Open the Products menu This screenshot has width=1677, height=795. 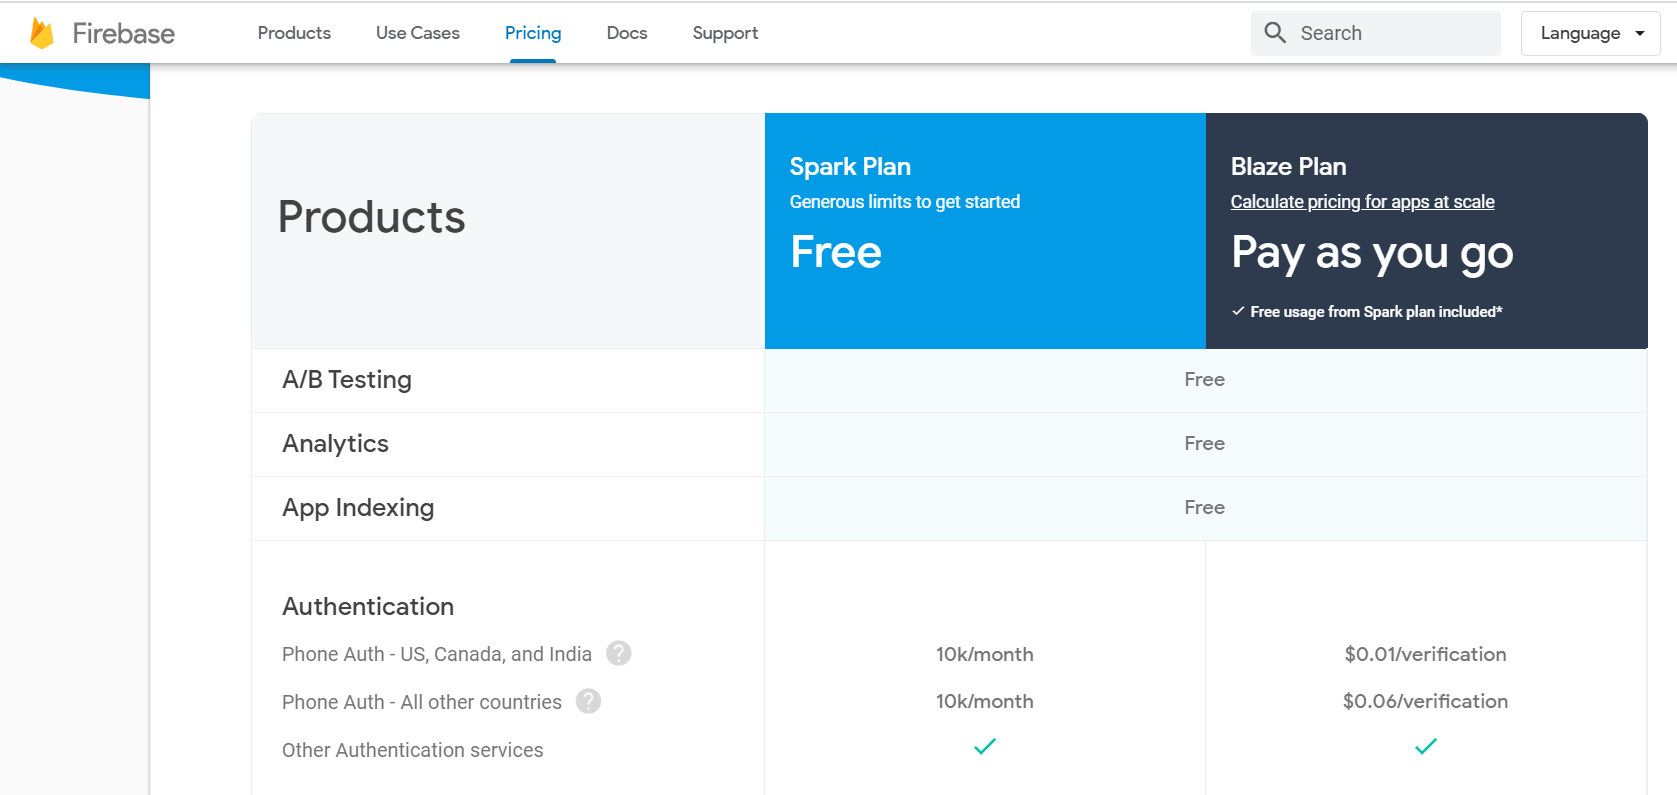[x=294, y=33]
